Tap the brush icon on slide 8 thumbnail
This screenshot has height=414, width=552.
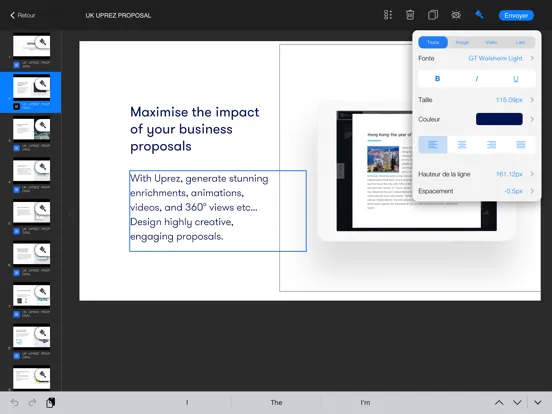tap(43, 333)
